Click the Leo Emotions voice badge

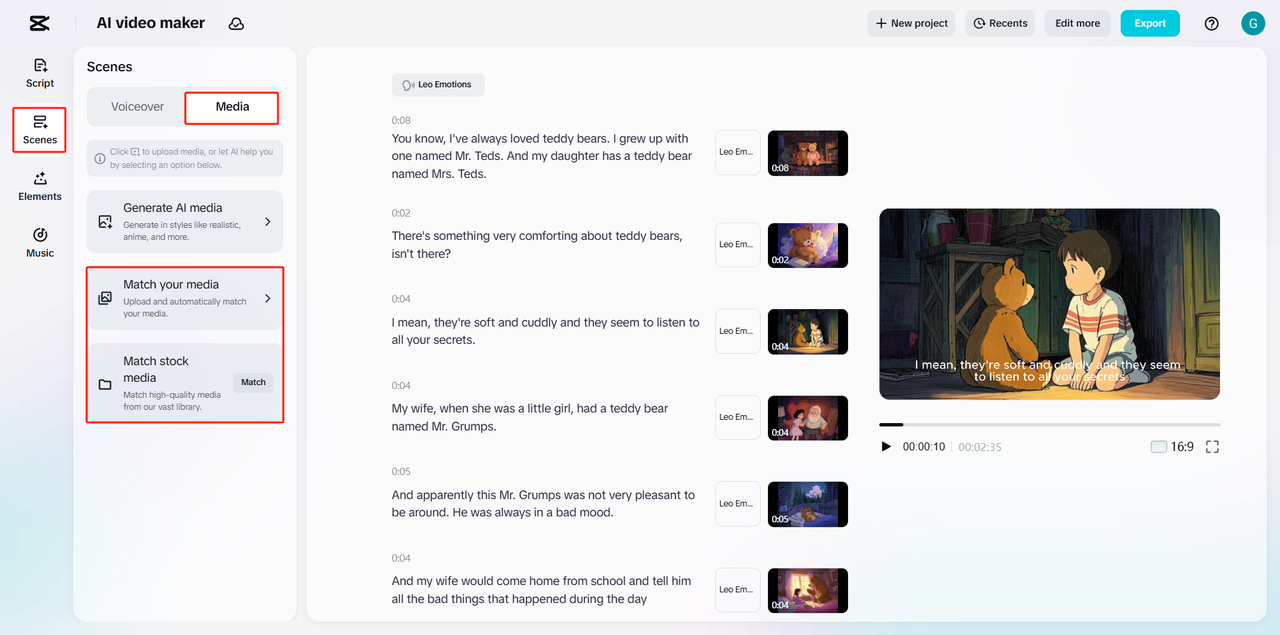point(437,84)
